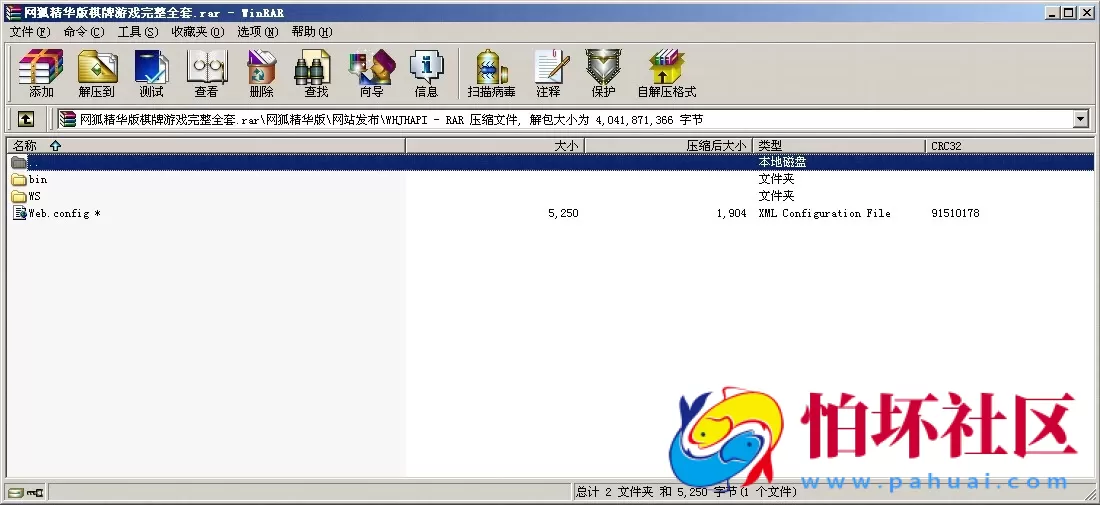
Task: Run the 测试 (Test) archive tool
Action: [151, 73]
